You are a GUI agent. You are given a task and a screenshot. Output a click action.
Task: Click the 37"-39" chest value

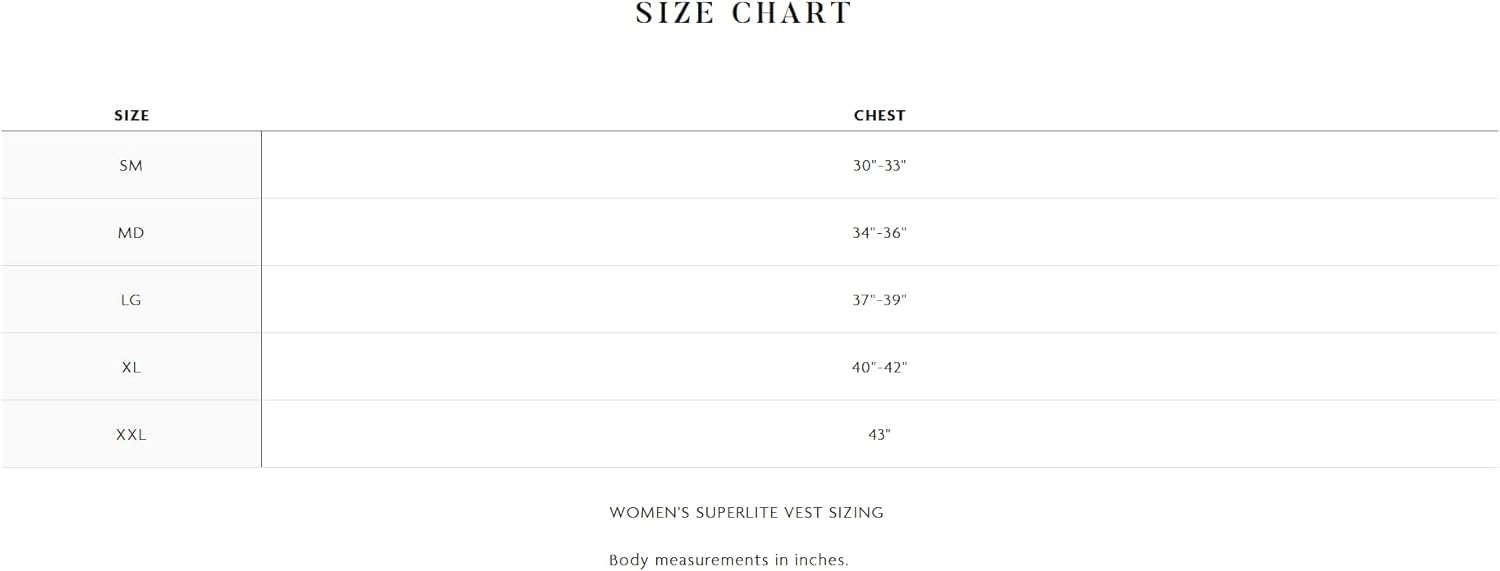pos(879,300)
